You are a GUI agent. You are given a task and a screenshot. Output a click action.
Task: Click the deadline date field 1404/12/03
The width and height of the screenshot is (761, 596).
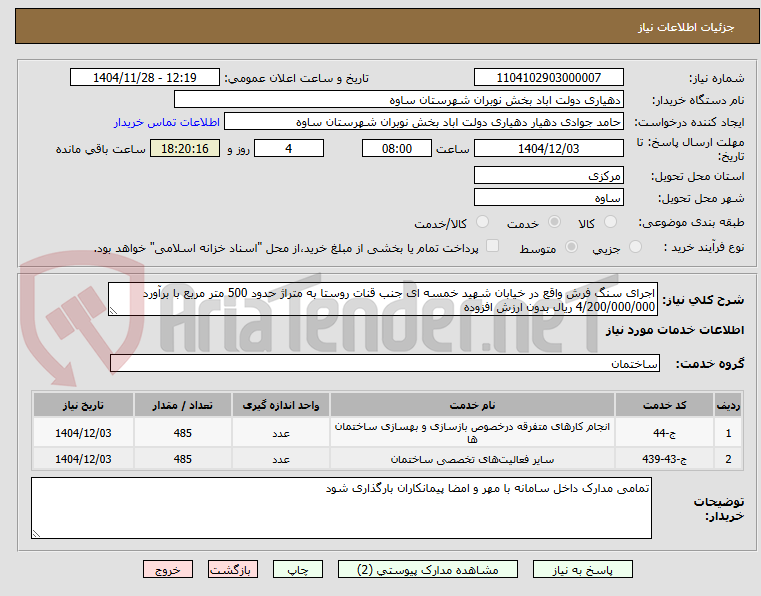(x=548, y=149)
